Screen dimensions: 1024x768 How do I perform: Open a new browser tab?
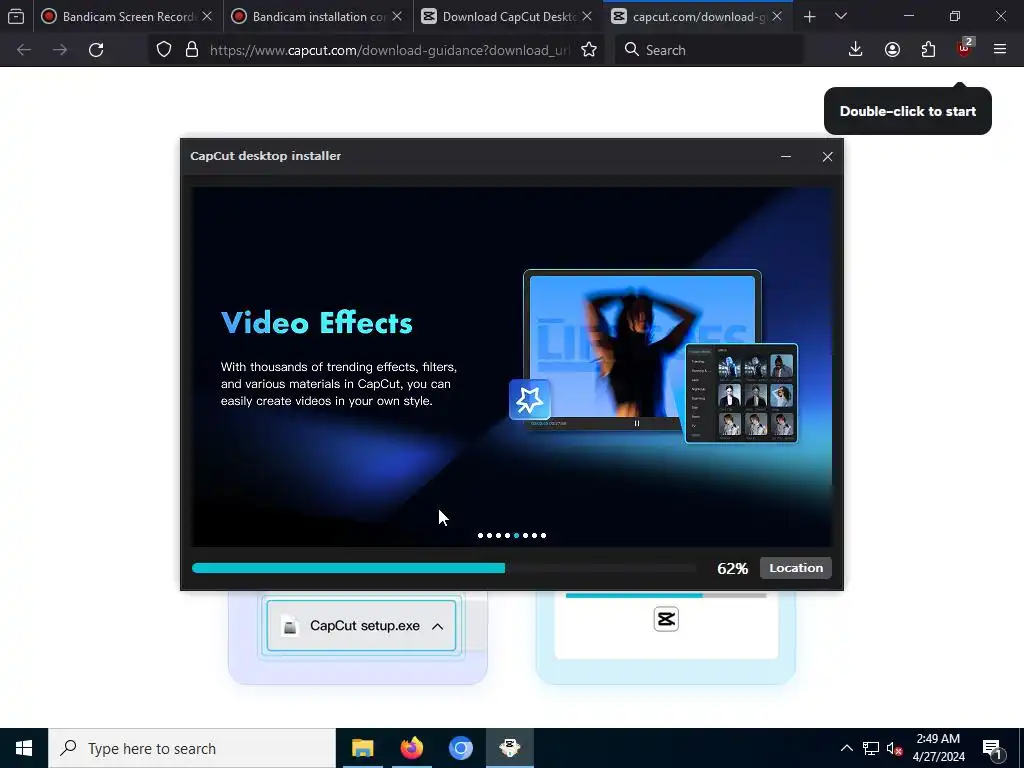810,16
